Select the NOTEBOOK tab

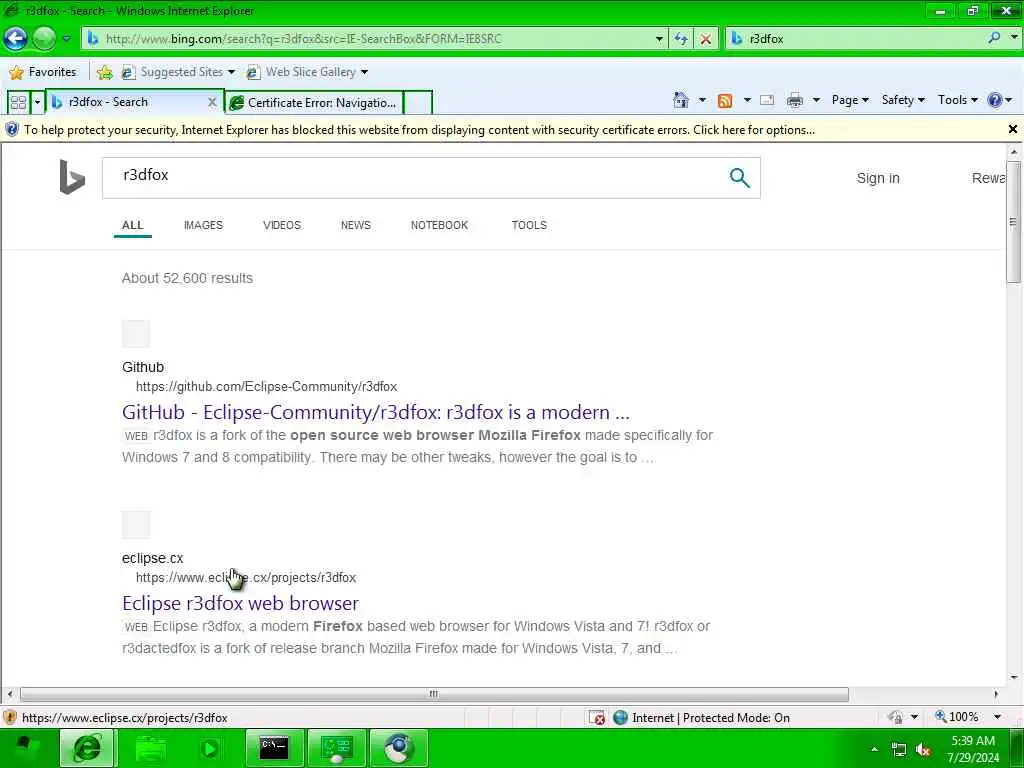tap(439, 225)
